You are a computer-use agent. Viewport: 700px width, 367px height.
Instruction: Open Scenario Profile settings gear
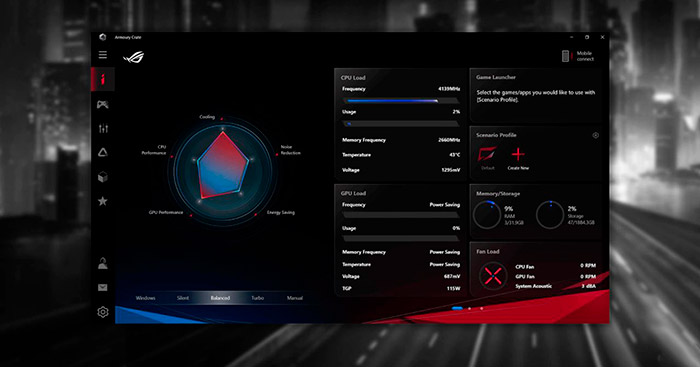point(596,135)
